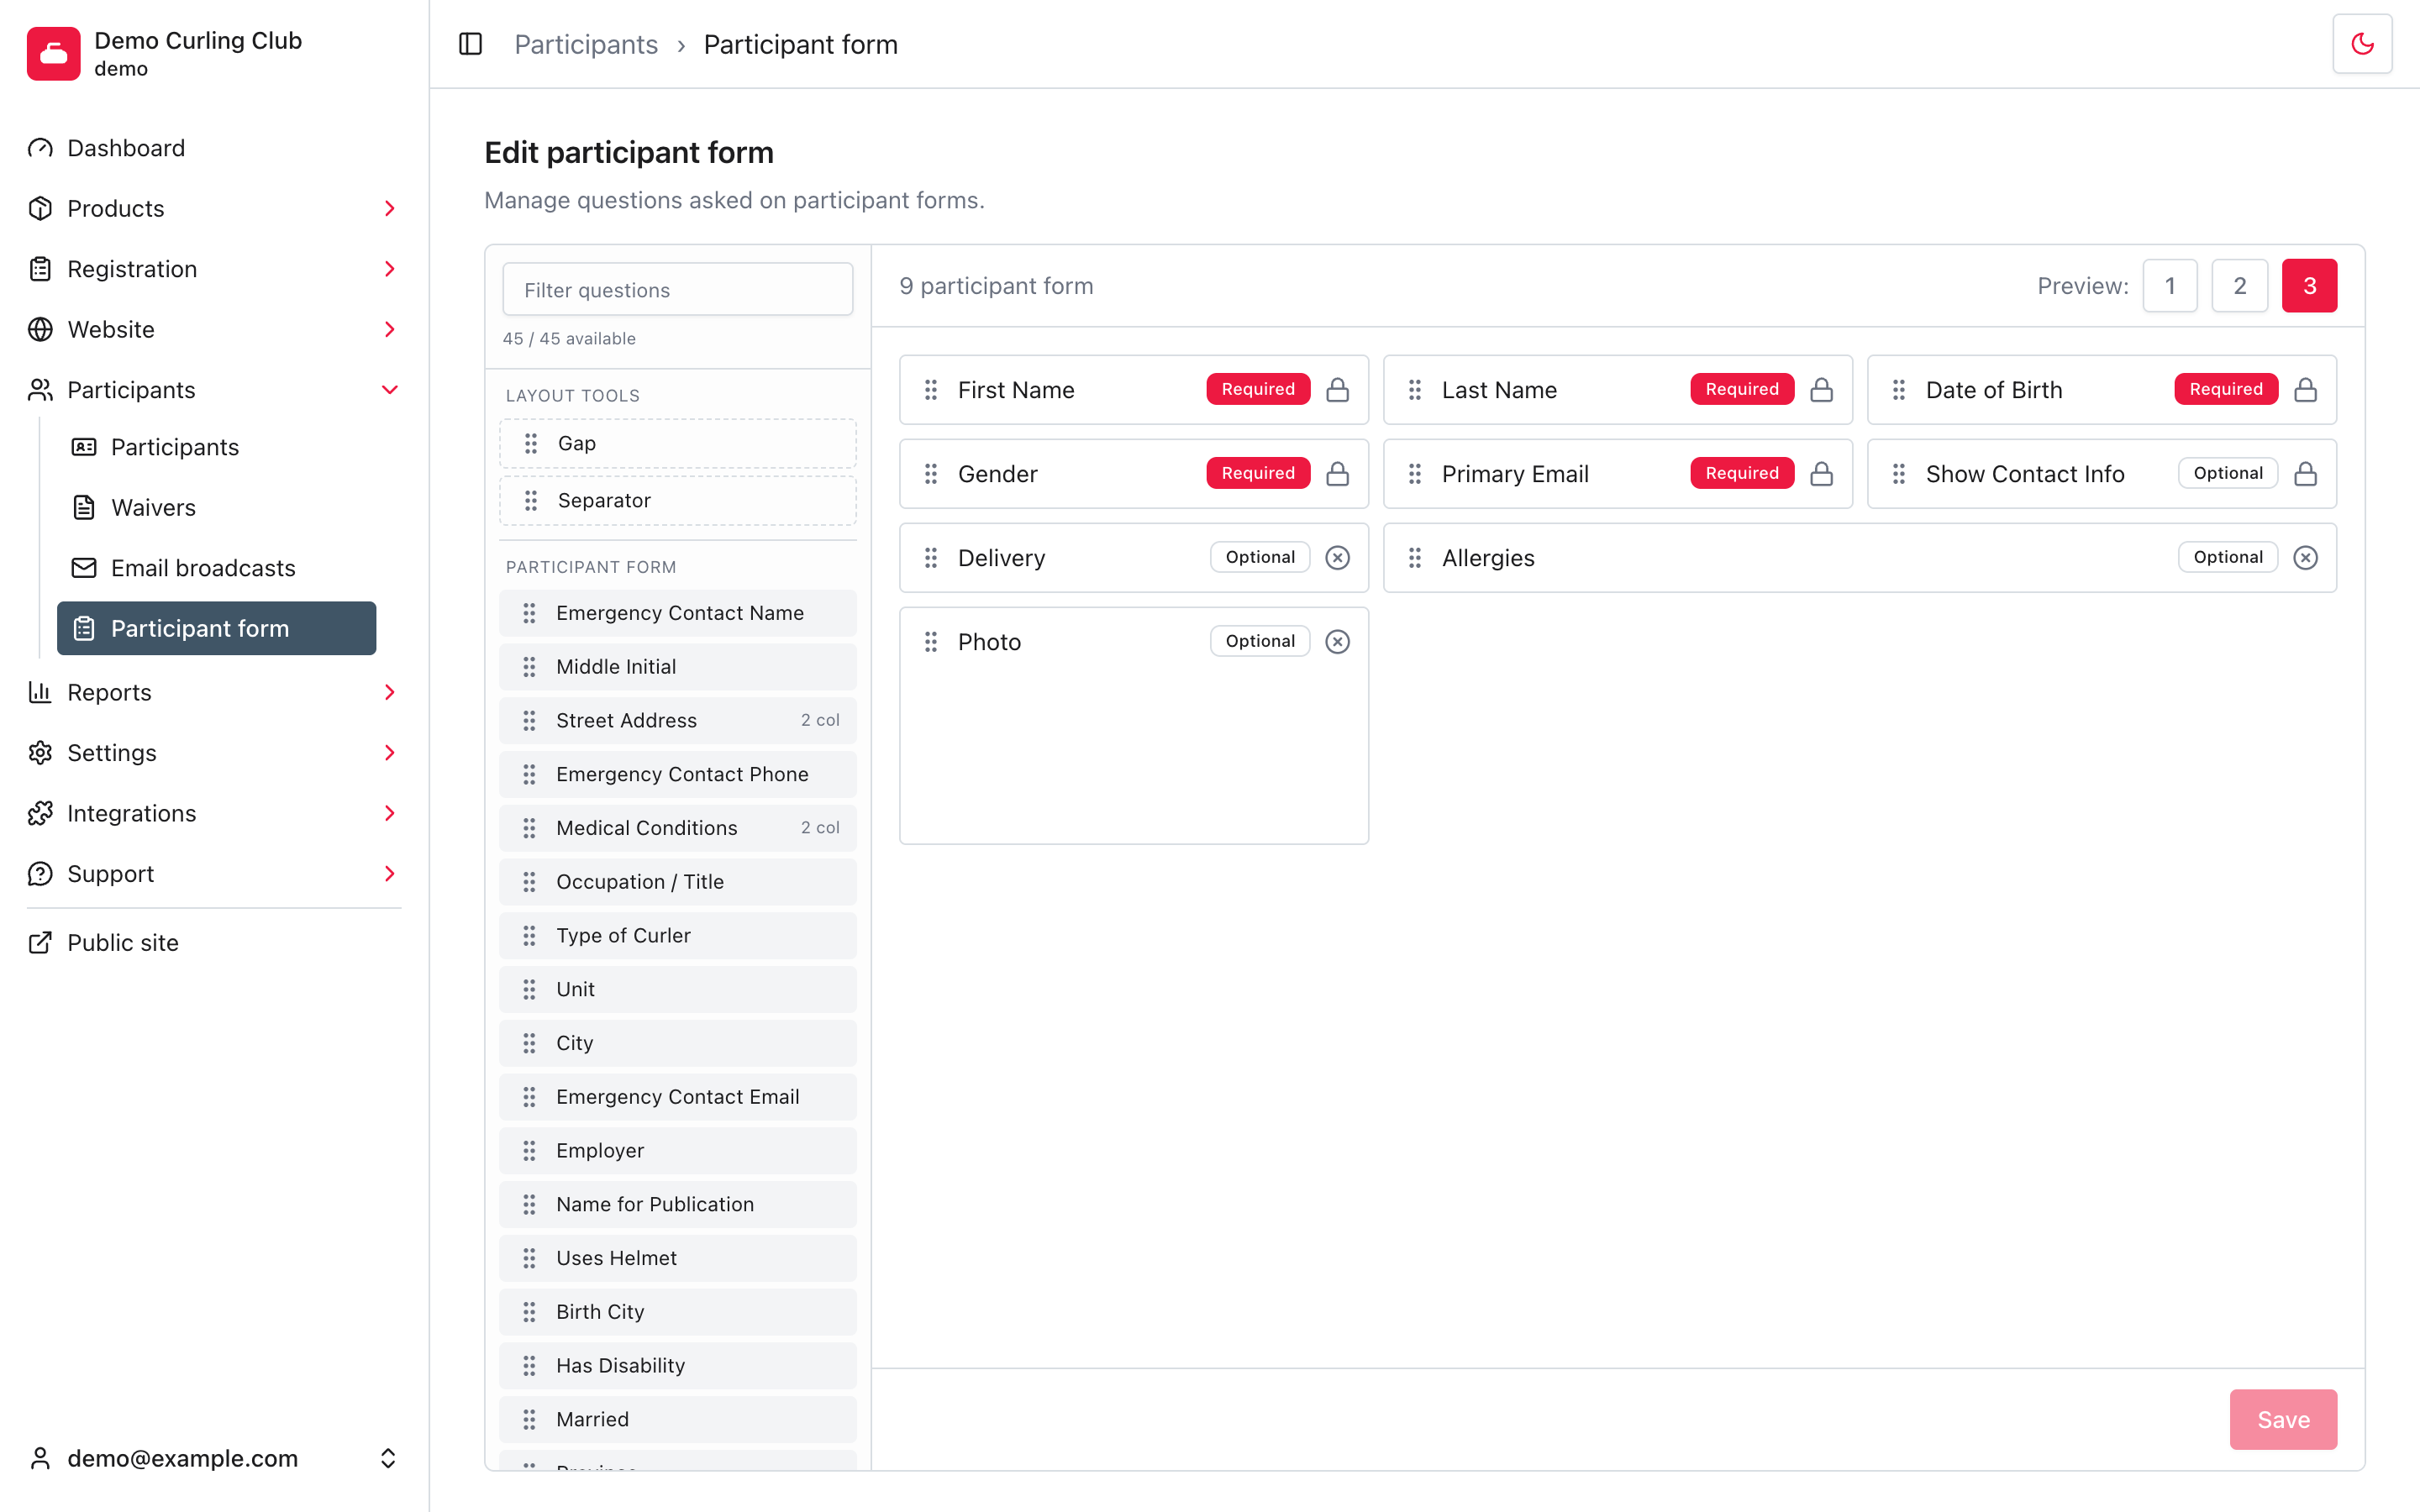Toggle the Required badge on Last Name
Image resolution: width=2420 pixels, height=1512 pixels.
tap(1742, 389)
